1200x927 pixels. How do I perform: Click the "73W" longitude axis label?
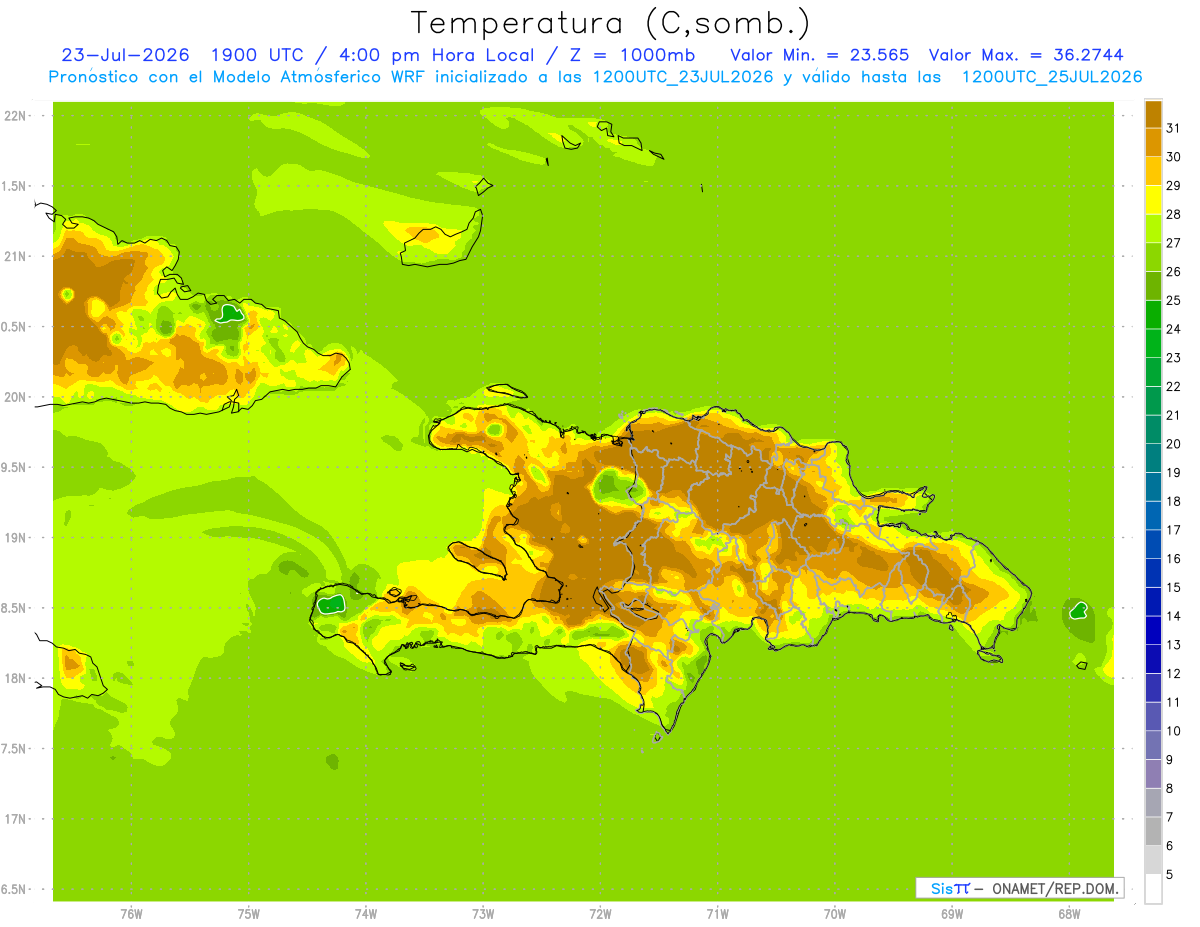483,913
